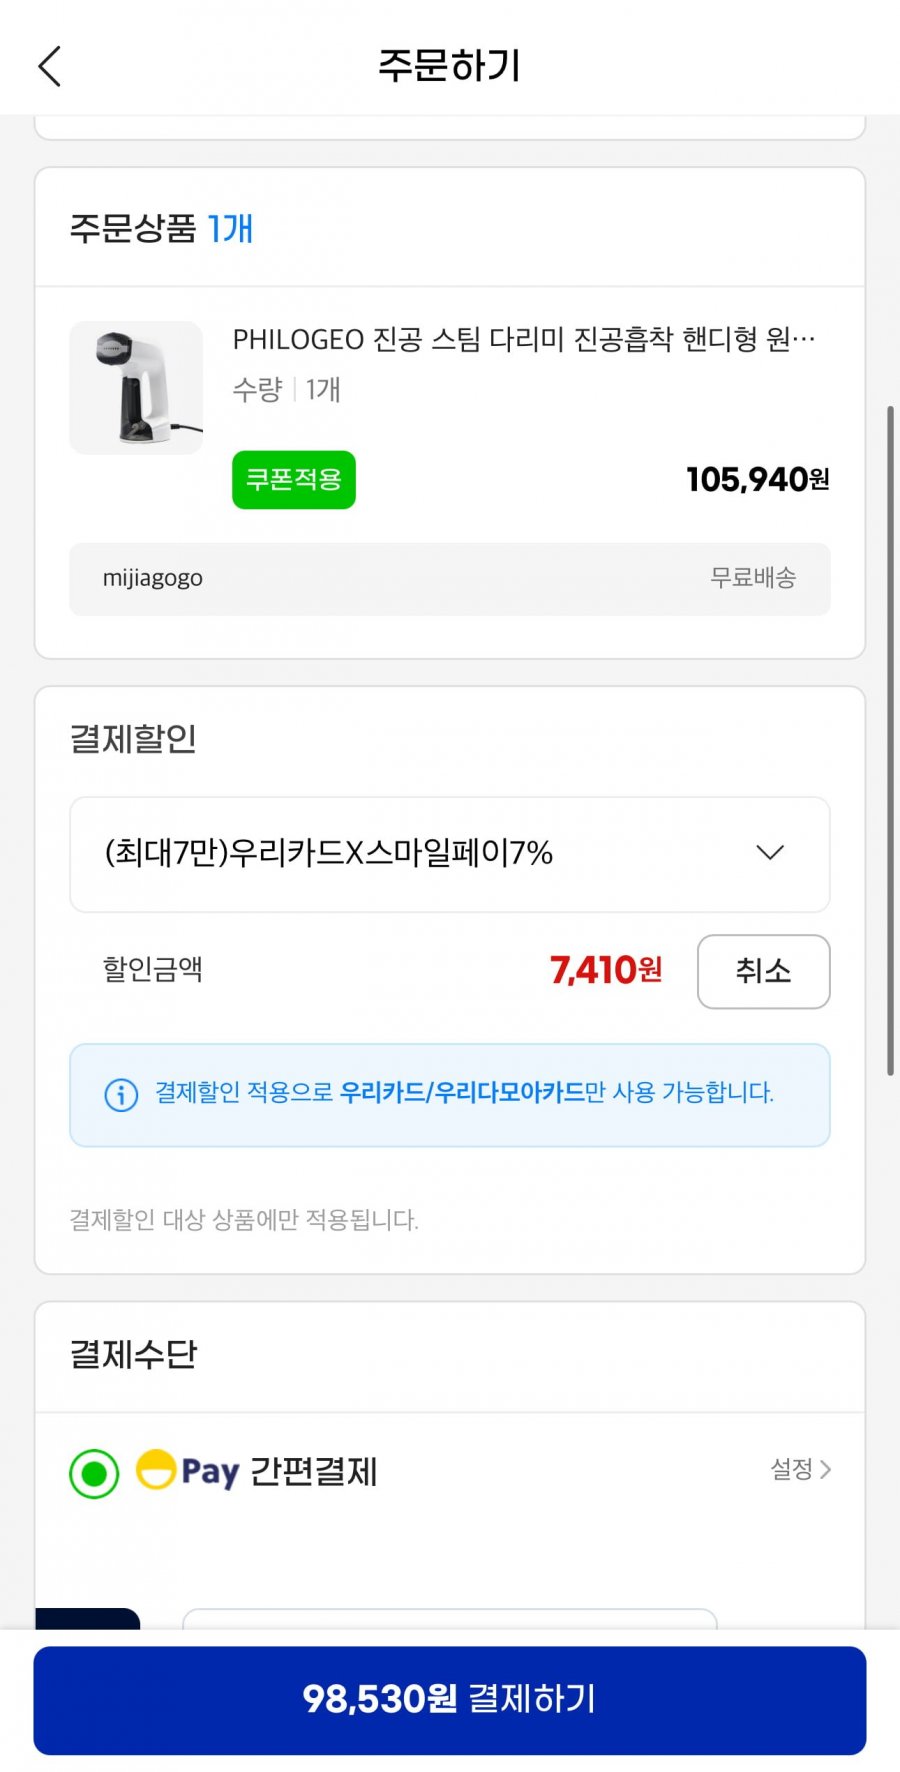Open the PHILOGEO steam iron product title
900x1772 pixels.
click(523, 340)
